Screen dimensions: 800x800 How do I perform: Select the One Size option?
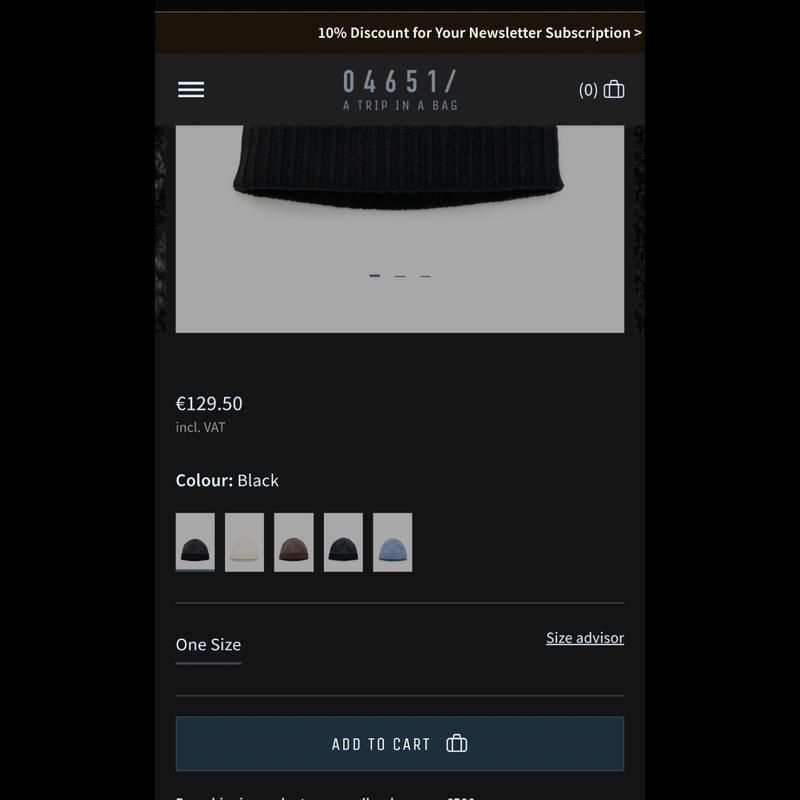(208, 645)
